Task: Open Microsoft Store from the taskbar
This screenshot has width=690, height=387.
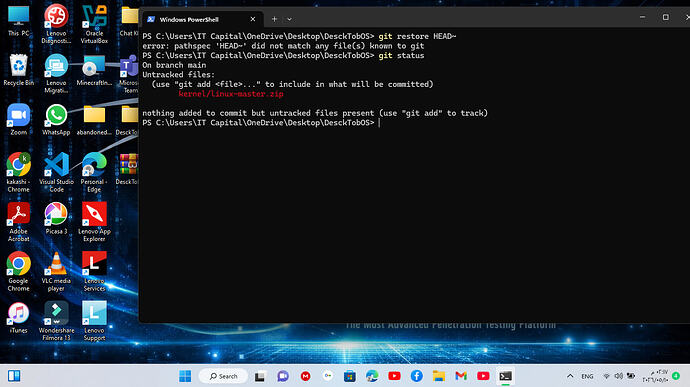Action: tap(350, 376)
